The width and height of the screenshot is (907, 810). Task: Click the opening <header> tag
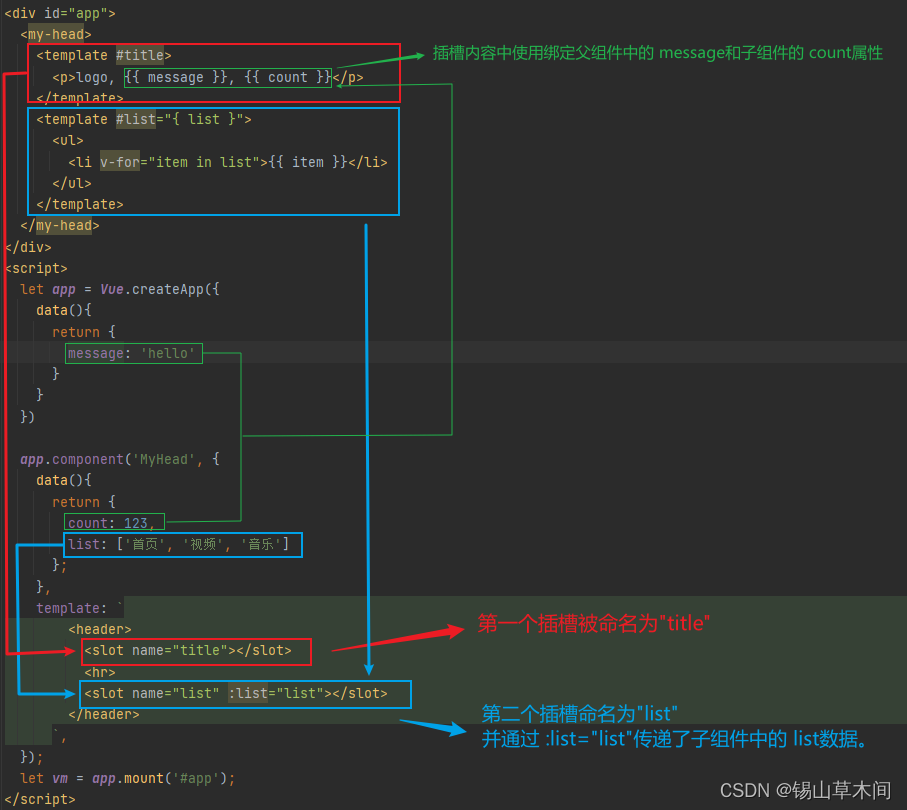click(100, 629)
